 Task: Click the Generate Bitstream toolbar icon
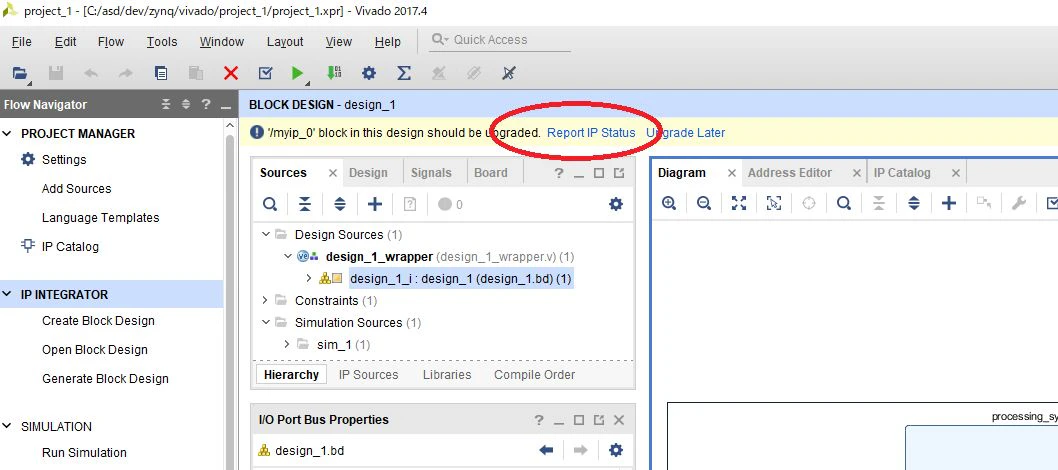pyautogui.click(x=334, y=73)
